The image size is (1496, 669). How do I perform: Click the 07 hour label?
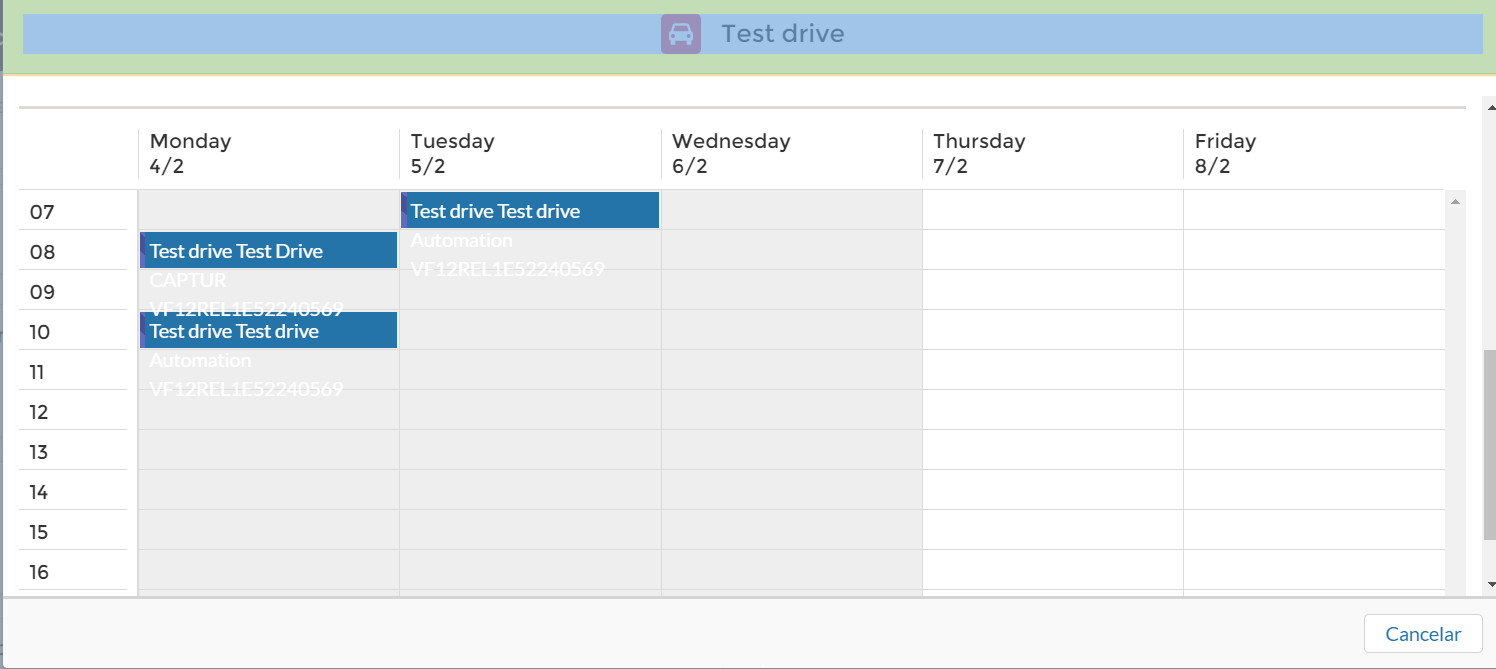tap(42, 212)
